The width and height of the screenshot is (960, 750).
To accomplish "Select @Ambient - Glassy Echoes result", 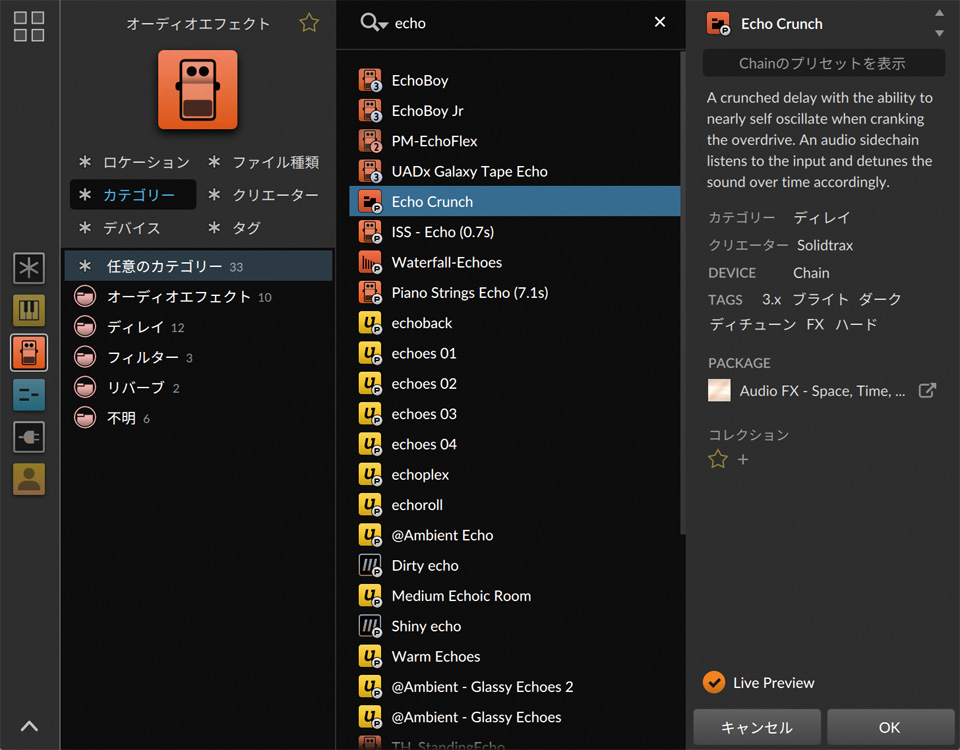I will point(514,717).
